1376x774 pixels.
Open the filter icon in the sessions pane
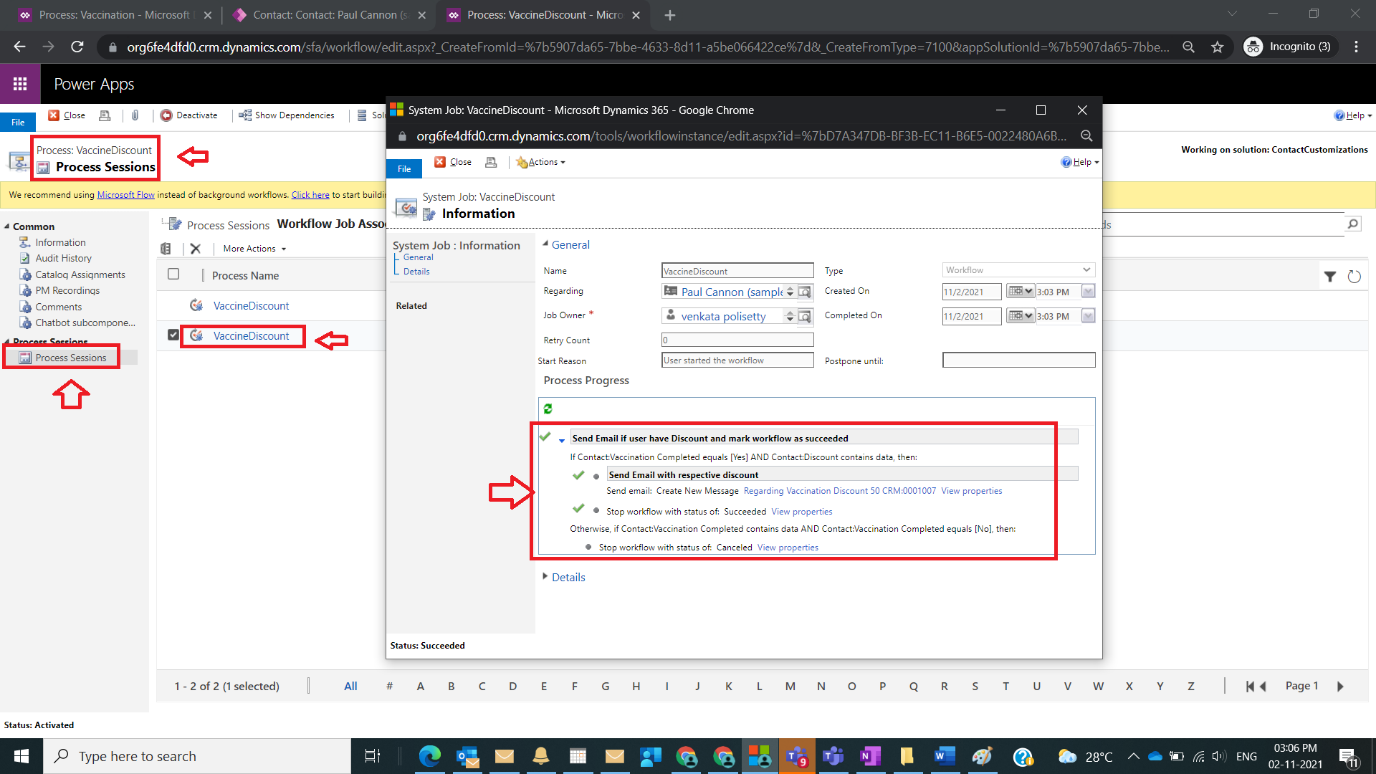pos(1330,276)
